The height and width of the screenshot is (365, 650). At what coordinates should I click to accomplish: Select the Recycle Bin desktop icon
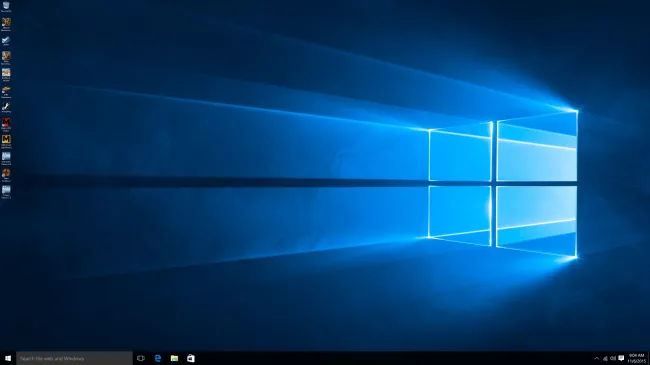point(6,6)
